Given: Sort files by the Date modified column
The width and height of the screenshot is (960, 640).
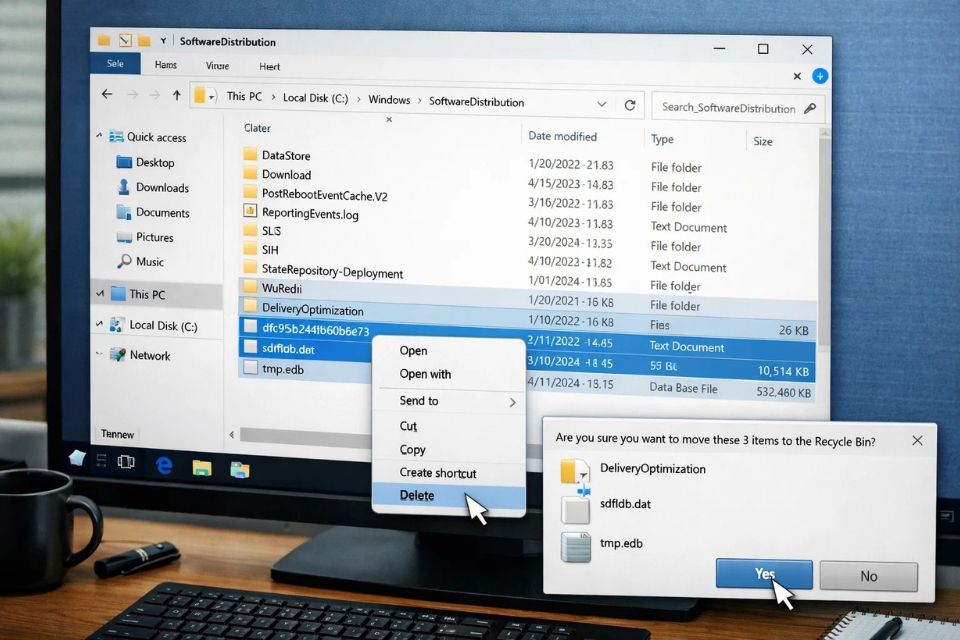Looking at the screenshot, I should click(x=562, y=137).
